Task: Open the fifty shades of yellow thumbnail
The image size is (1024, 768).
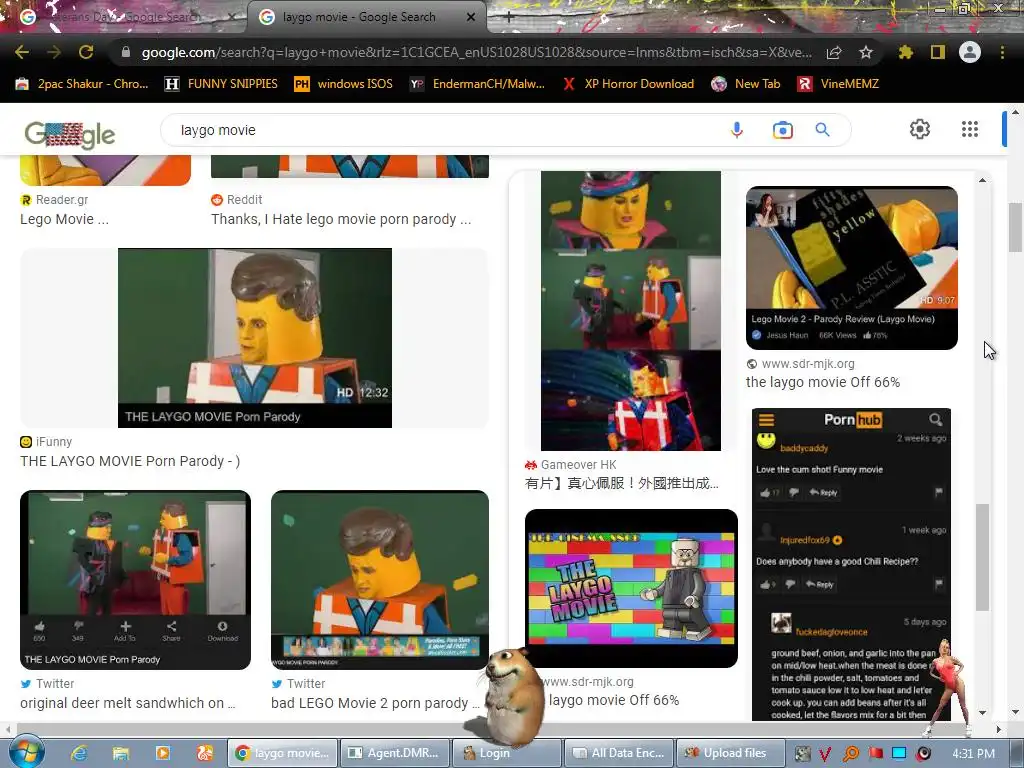Action: 852,268
